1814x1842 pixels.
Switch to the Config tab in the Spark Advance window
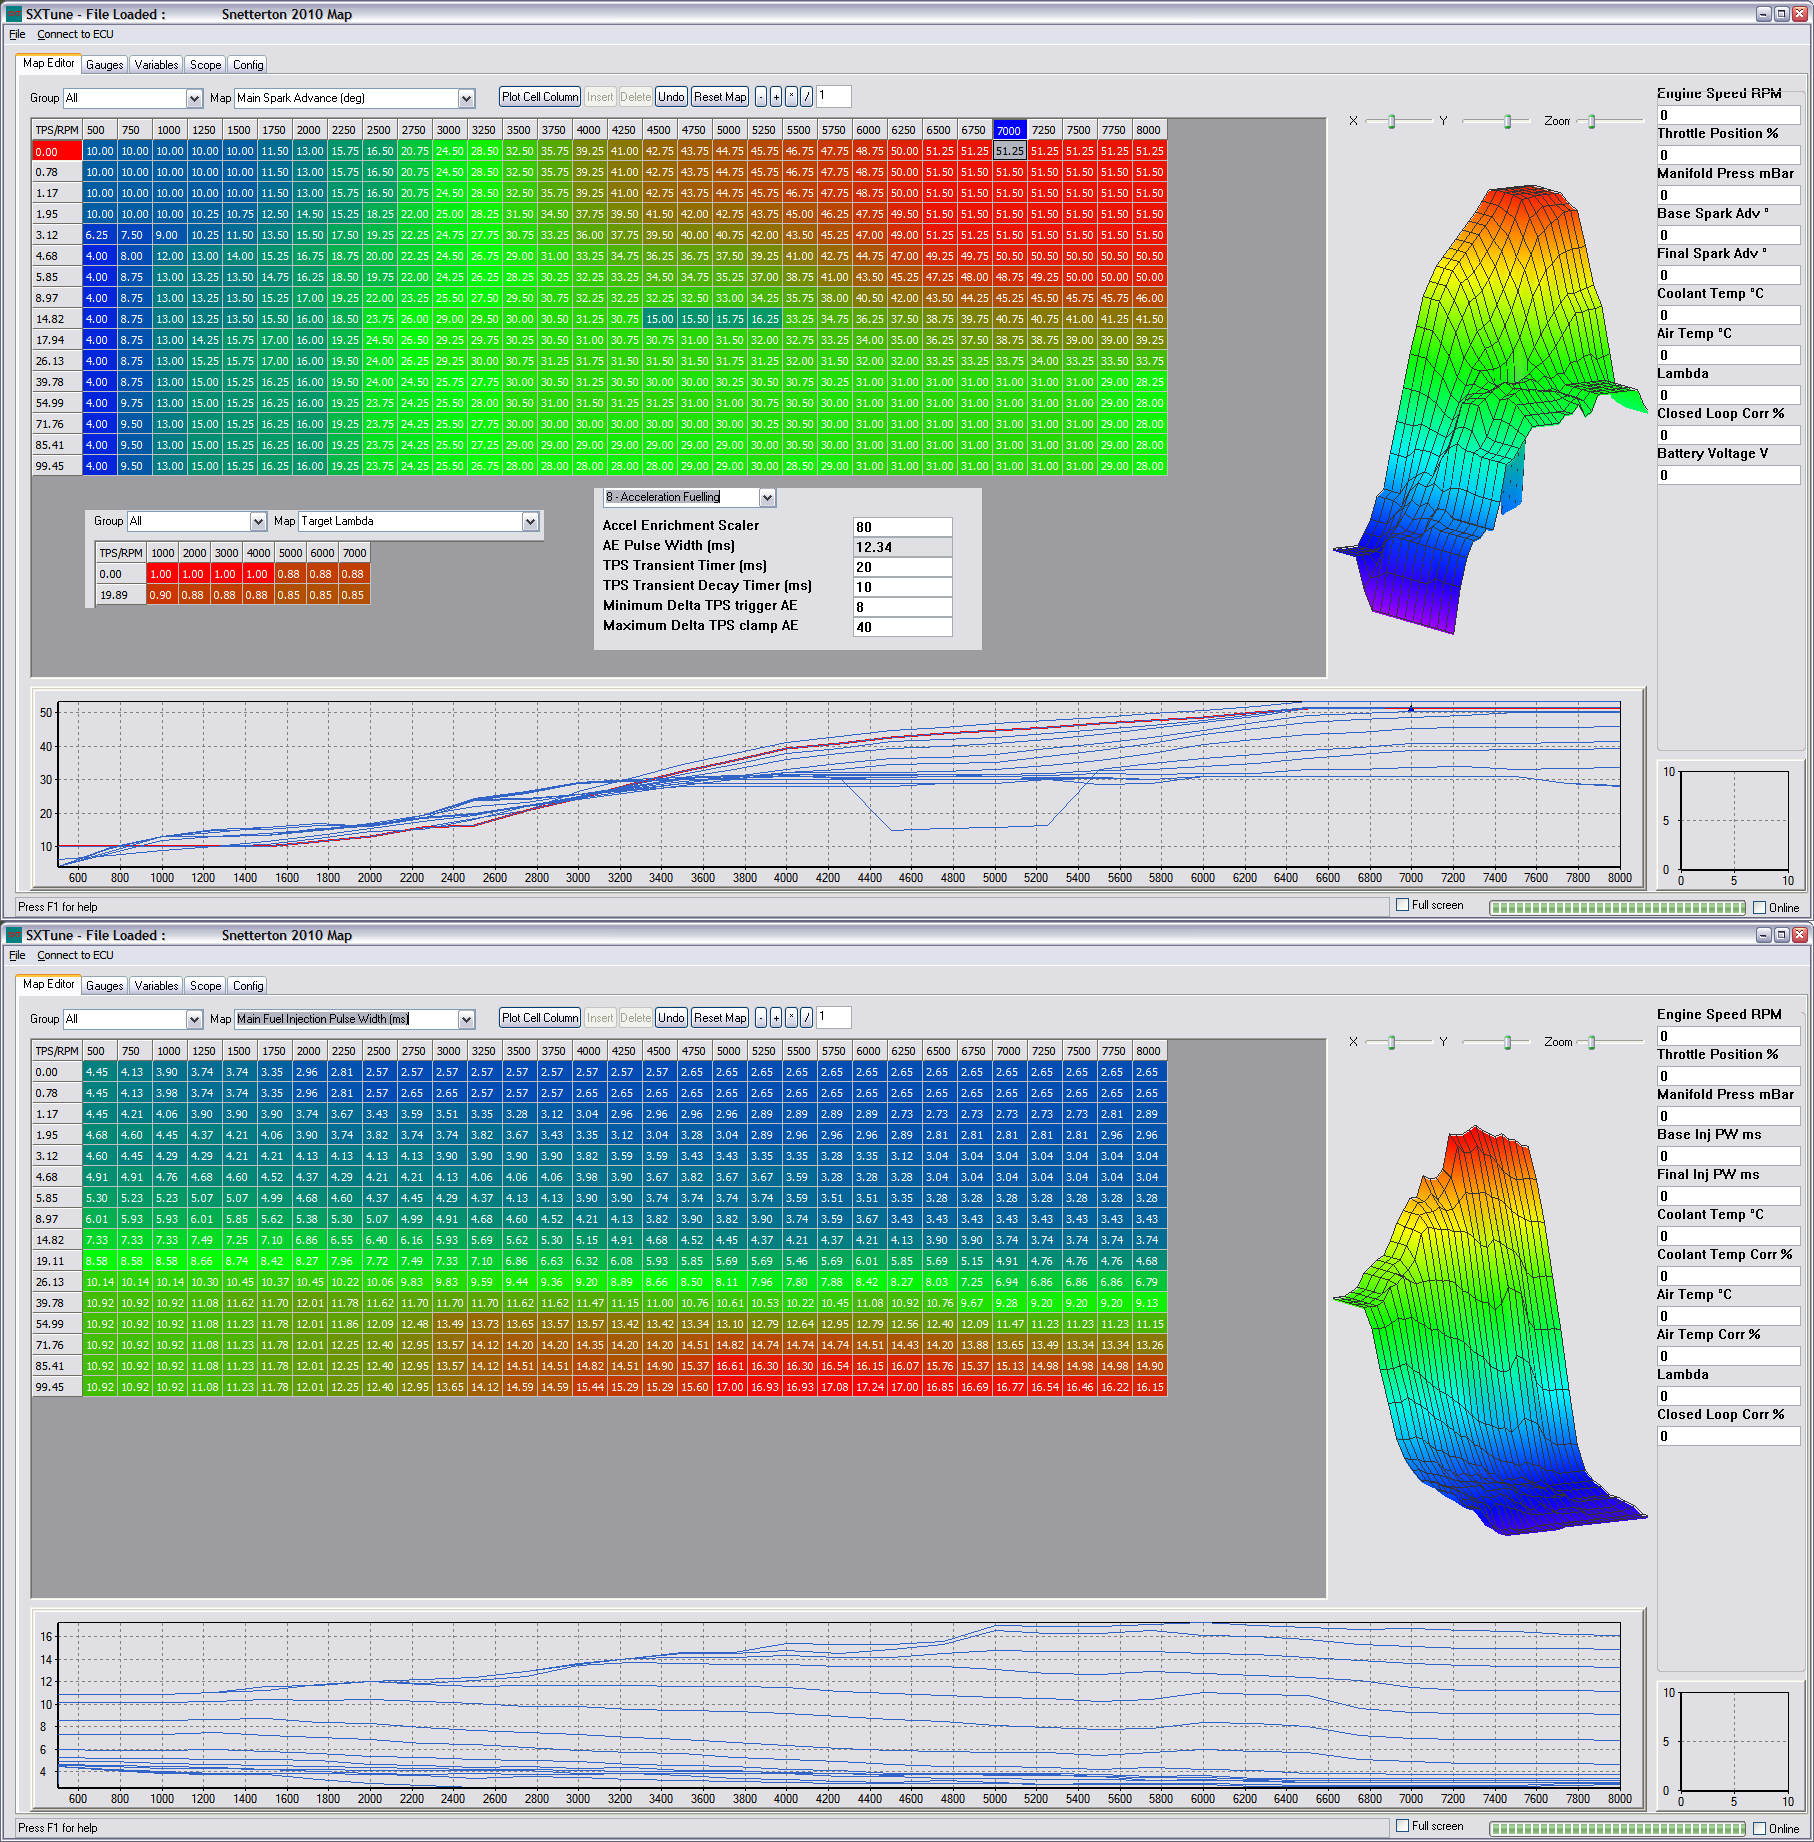[x=248, y=65]
